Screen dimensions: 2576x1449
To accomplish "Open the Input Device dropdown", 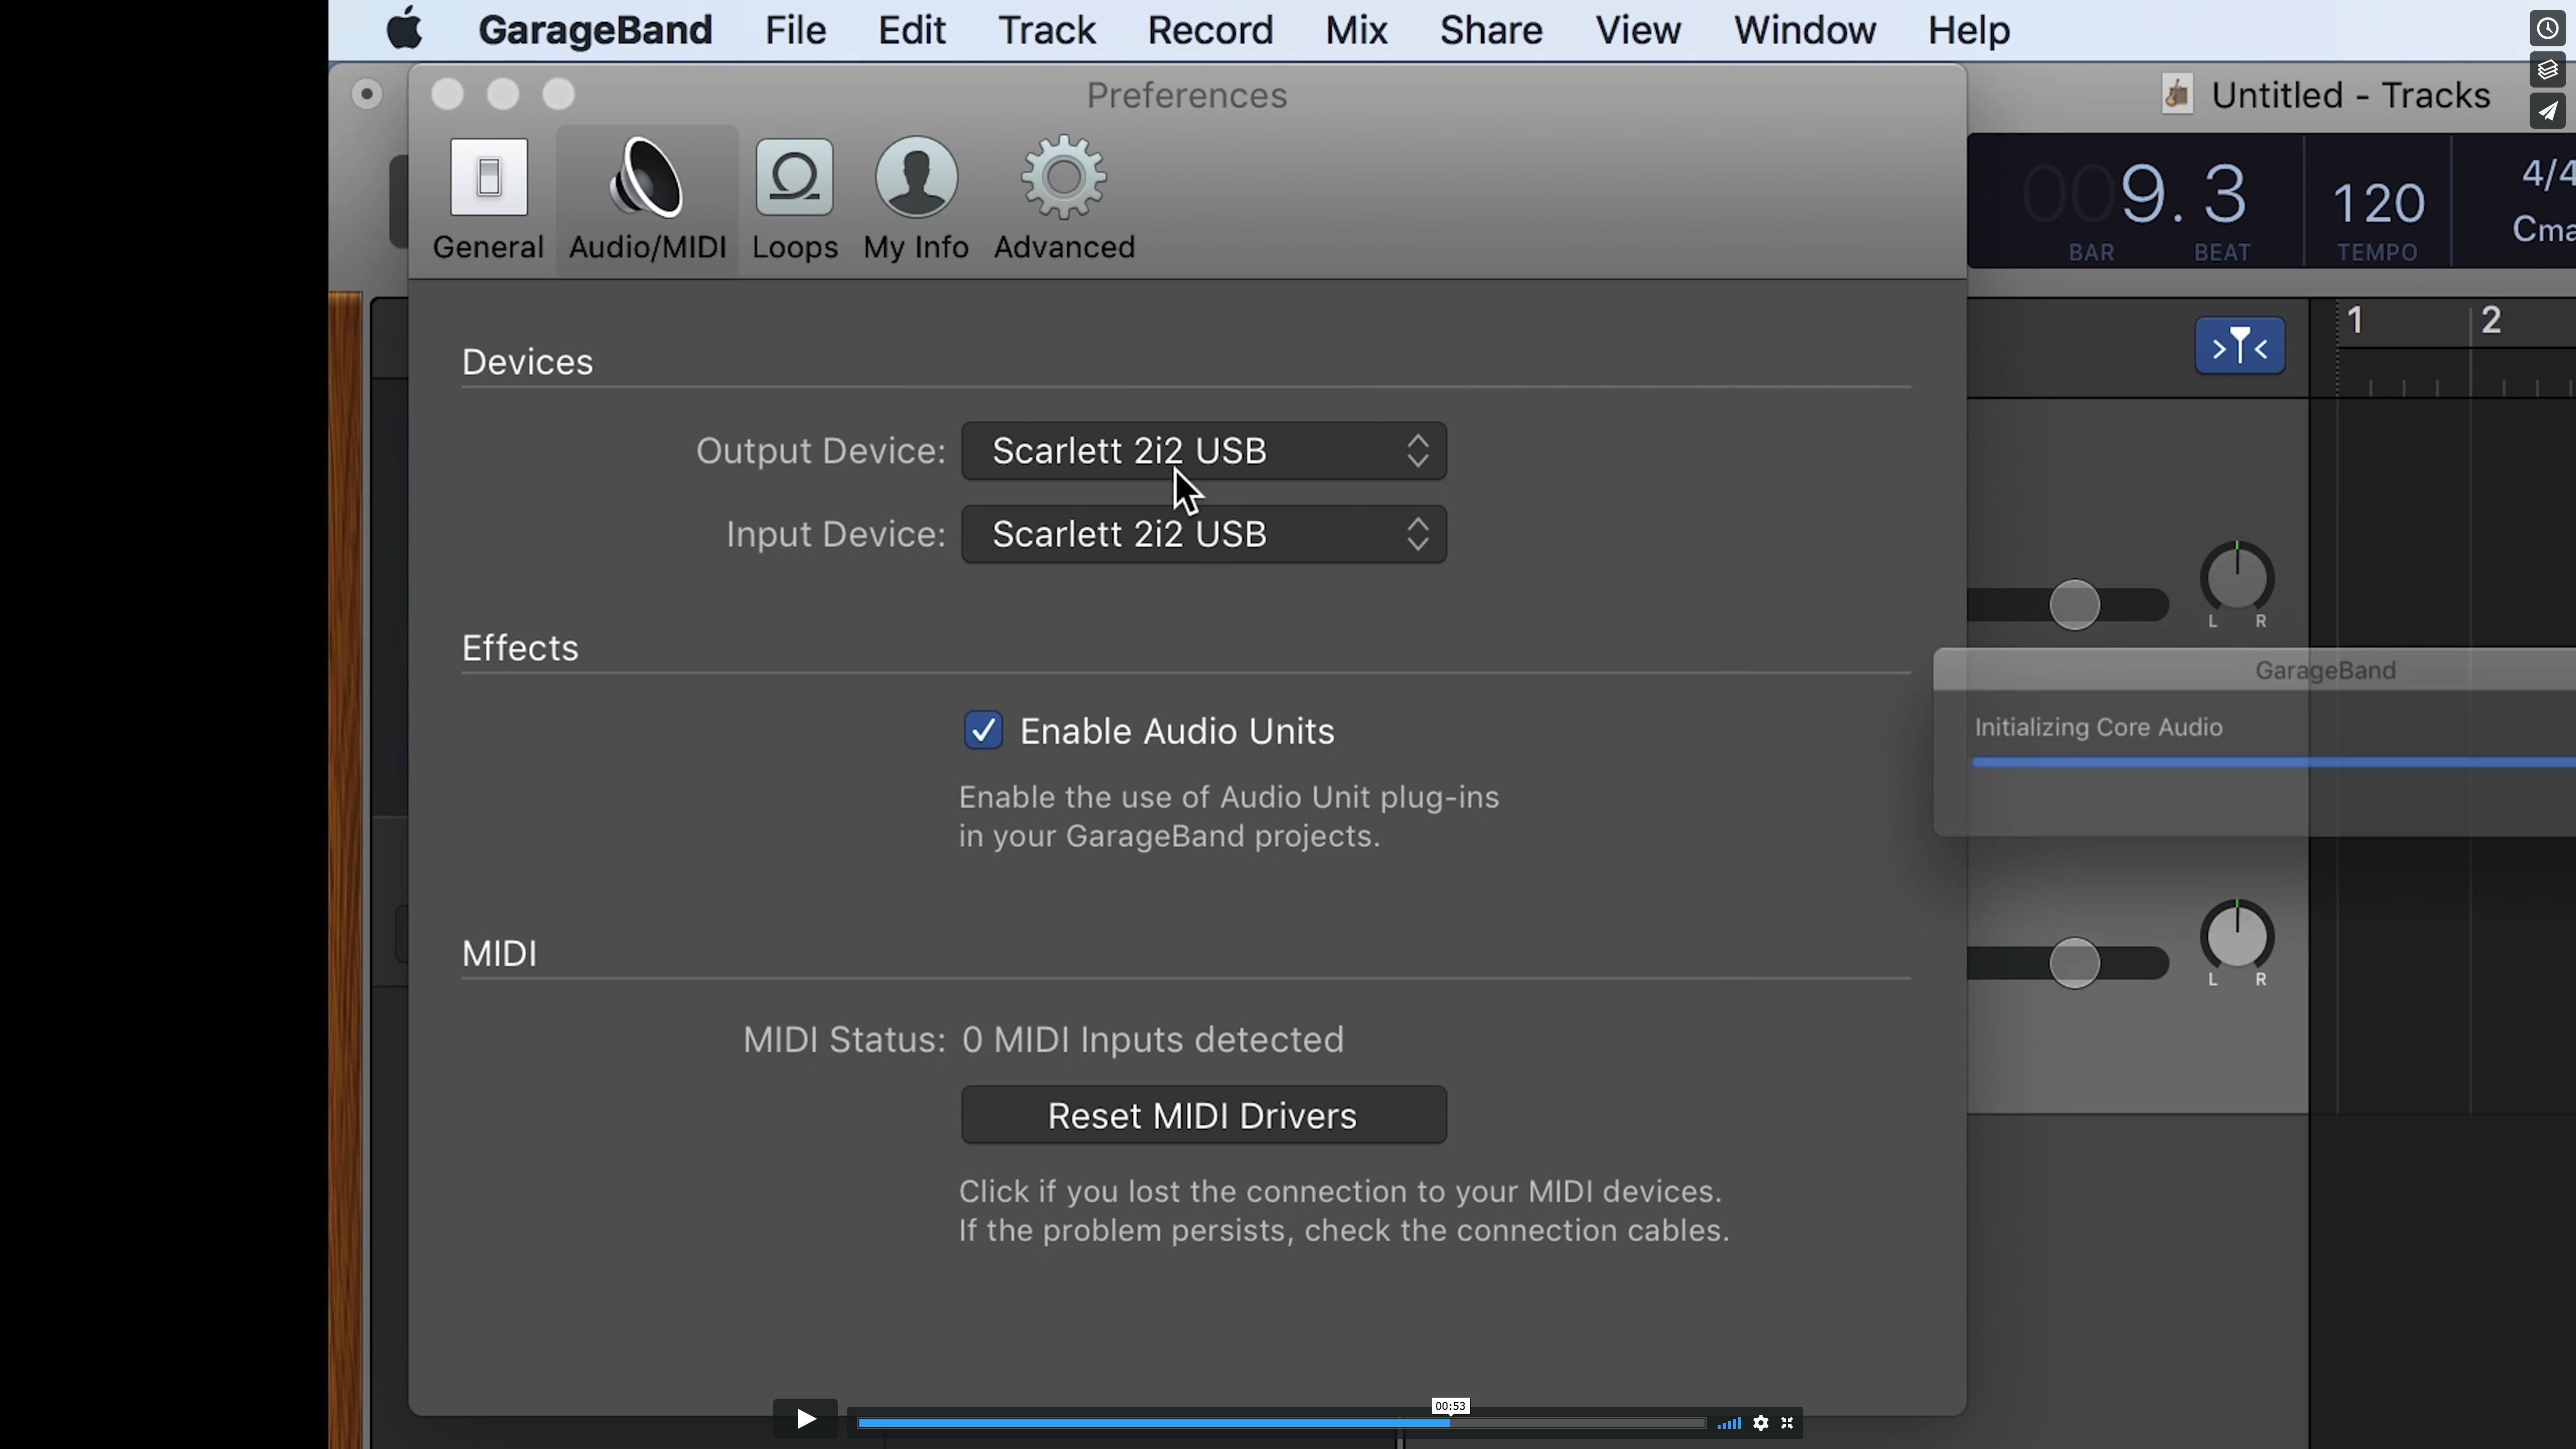I will (x=1204, y=534).
